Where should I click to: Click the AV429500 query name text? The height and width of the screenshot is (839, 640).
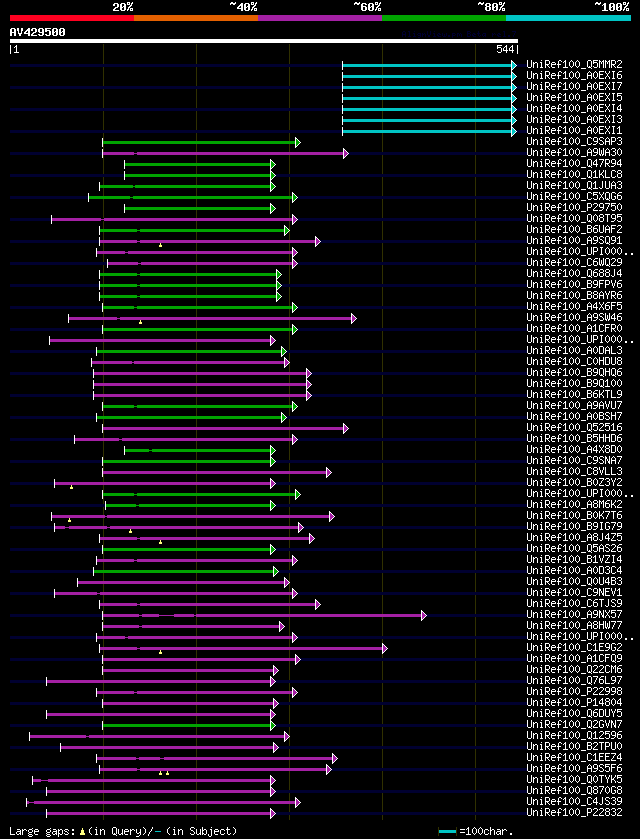tap(37, 32)
